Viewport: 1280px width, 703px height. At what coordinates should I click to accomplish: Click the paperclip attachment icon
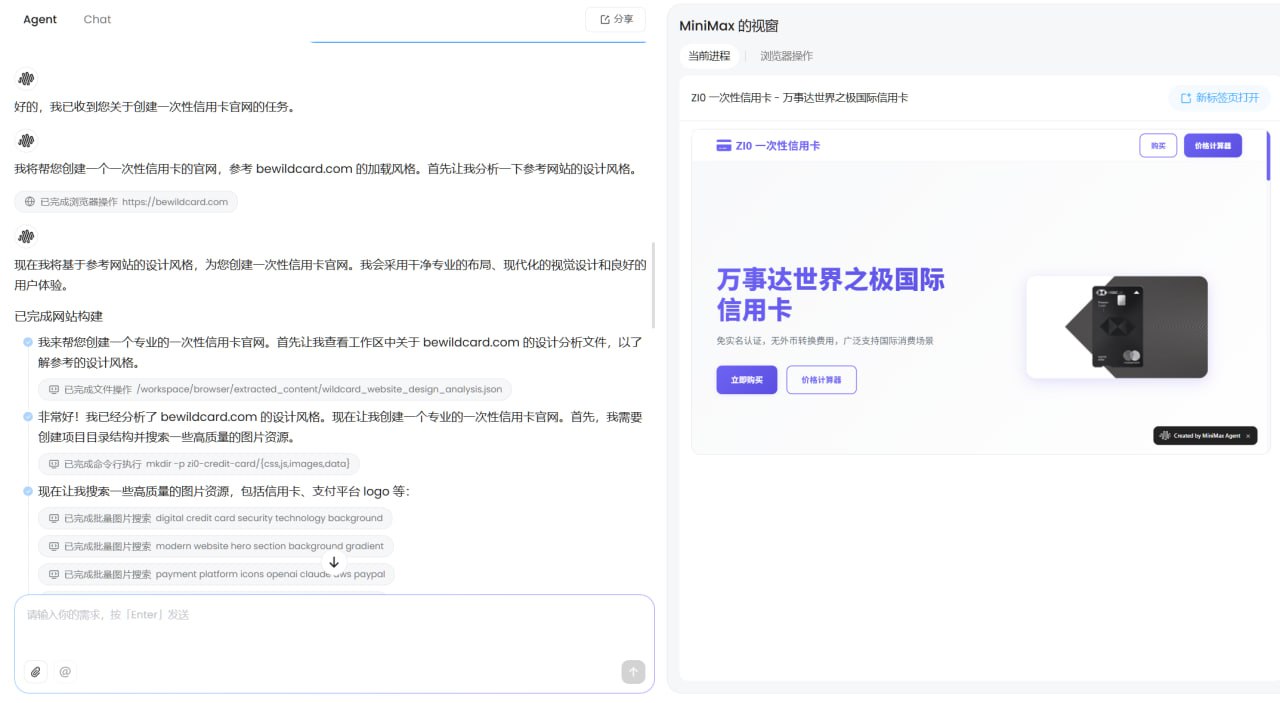[x=36, y=672]
